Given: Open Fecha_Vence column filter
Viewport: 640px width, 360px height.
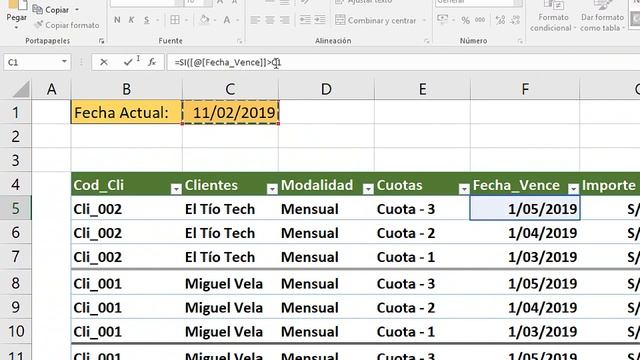Looking at the screenshot, I should coord(573,189).
